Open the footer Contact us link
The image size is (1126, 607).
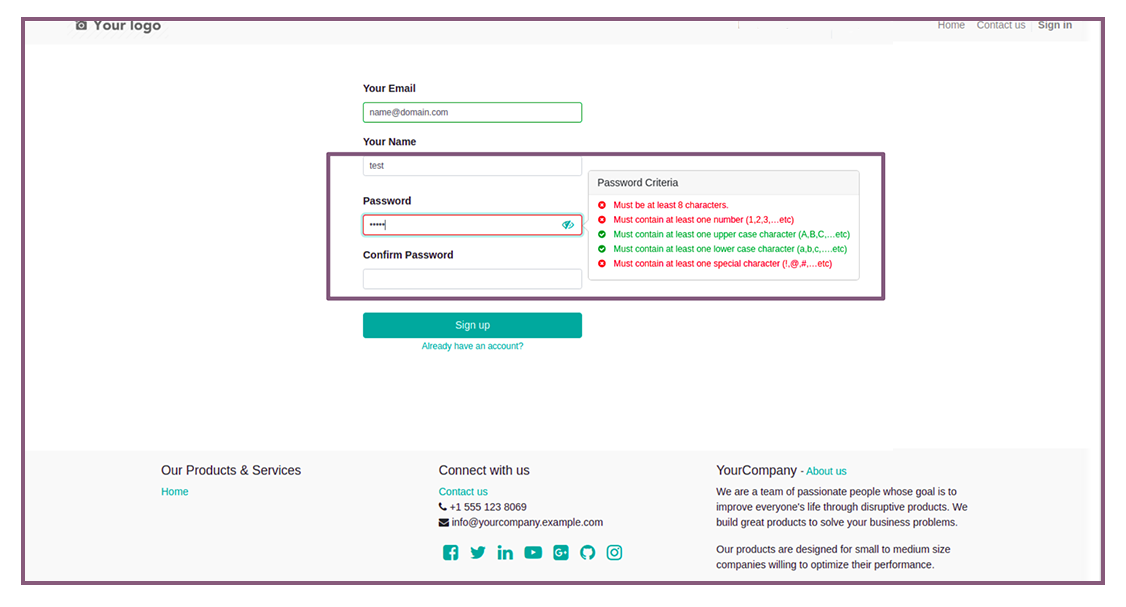click(x=463, y=491)
